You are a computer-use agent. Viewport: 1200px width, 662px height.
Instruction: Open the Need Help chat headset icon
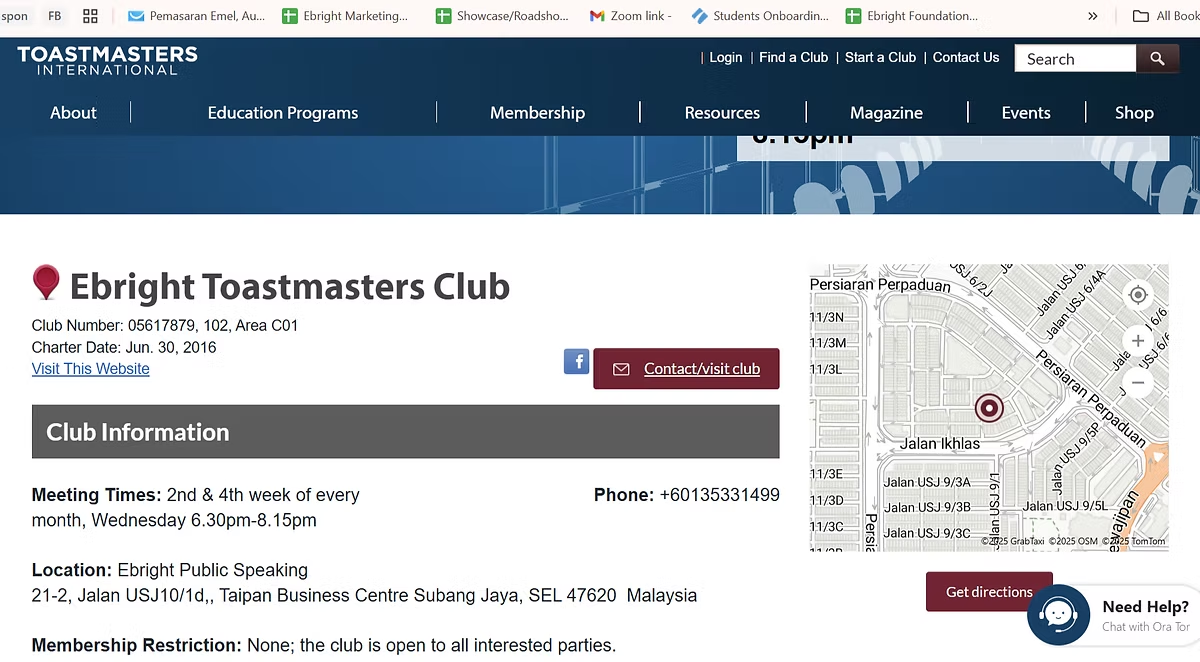pos(1058,614)
